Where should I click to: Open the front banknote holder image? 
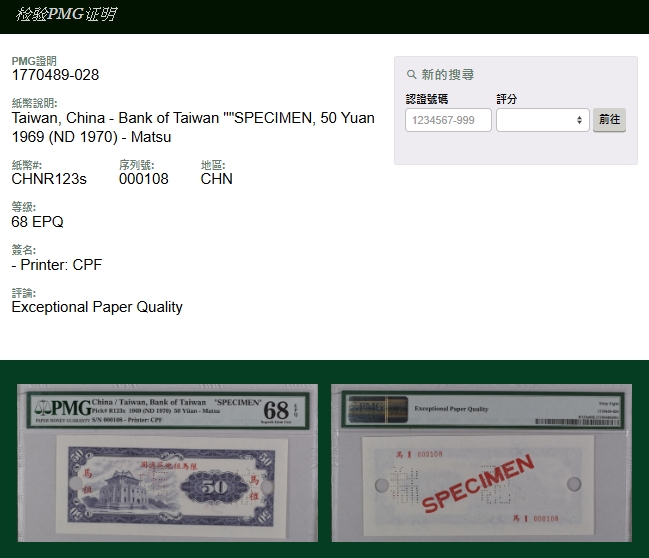(x=168, y=463)
